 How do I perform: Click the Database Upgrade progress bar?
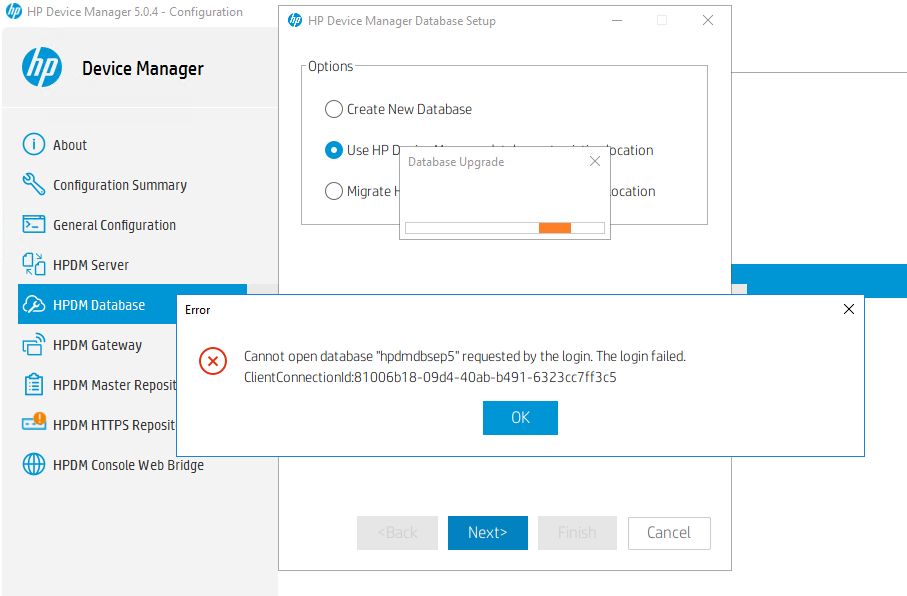tap(504, 228)
